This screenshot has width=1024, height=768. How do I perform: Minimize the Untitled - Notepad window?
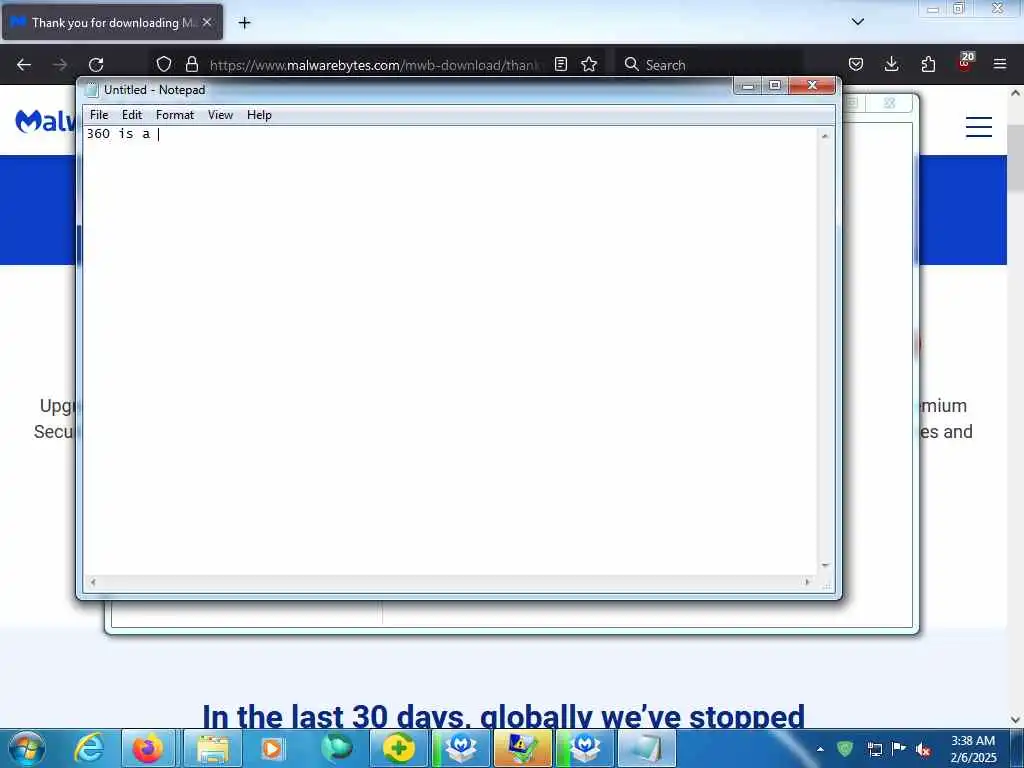coord(748,86)
